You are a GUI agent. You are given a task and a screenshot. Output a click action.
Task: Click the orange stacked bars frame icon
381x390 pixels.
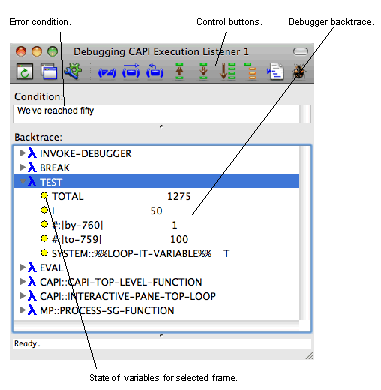251,71
